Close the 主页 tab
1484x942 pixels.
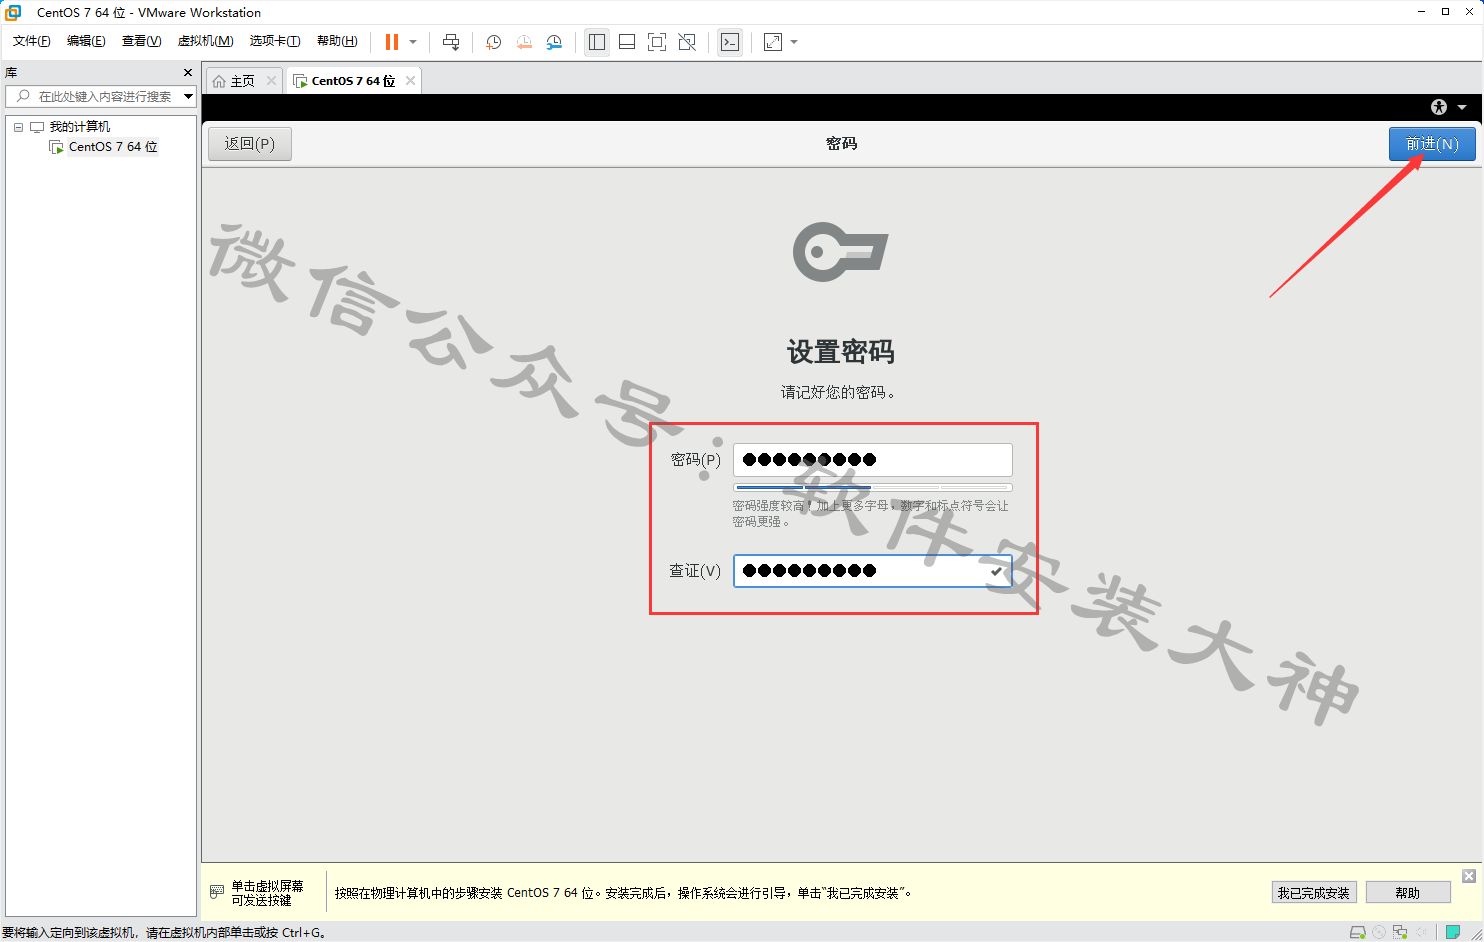tap(271, 81)
